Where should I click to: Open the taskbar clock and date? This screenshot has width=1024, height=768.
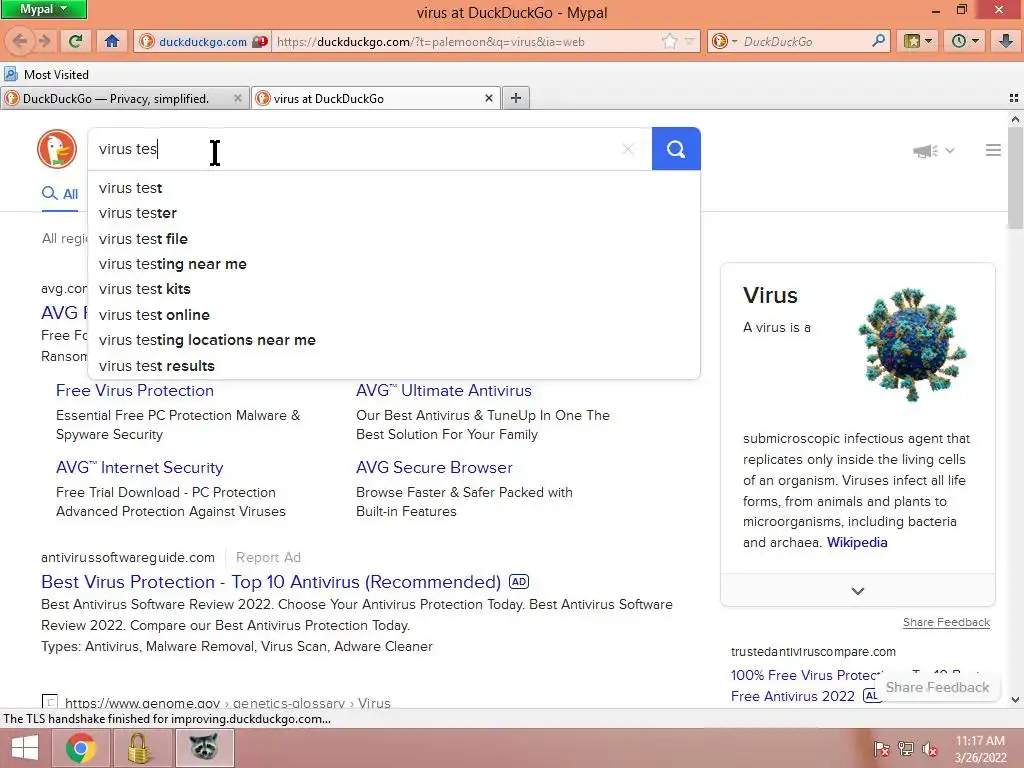pos(980,749)
